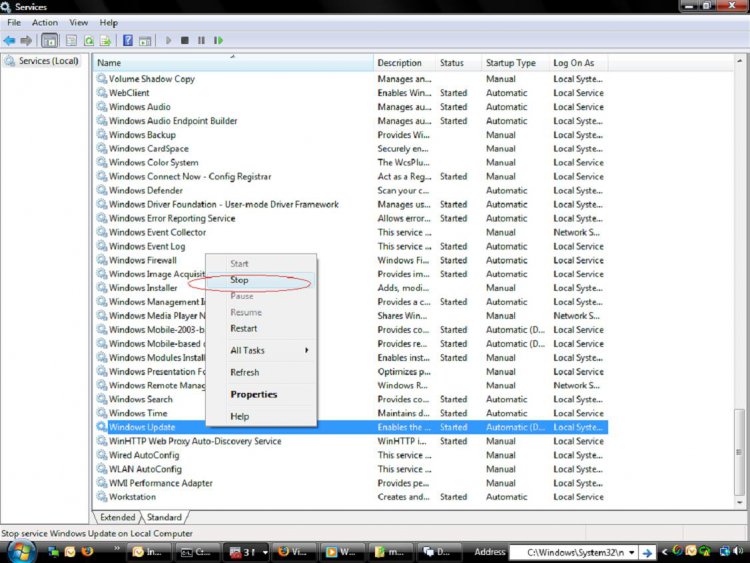
Task: Open the Action menu
Action: coord(45,22)
